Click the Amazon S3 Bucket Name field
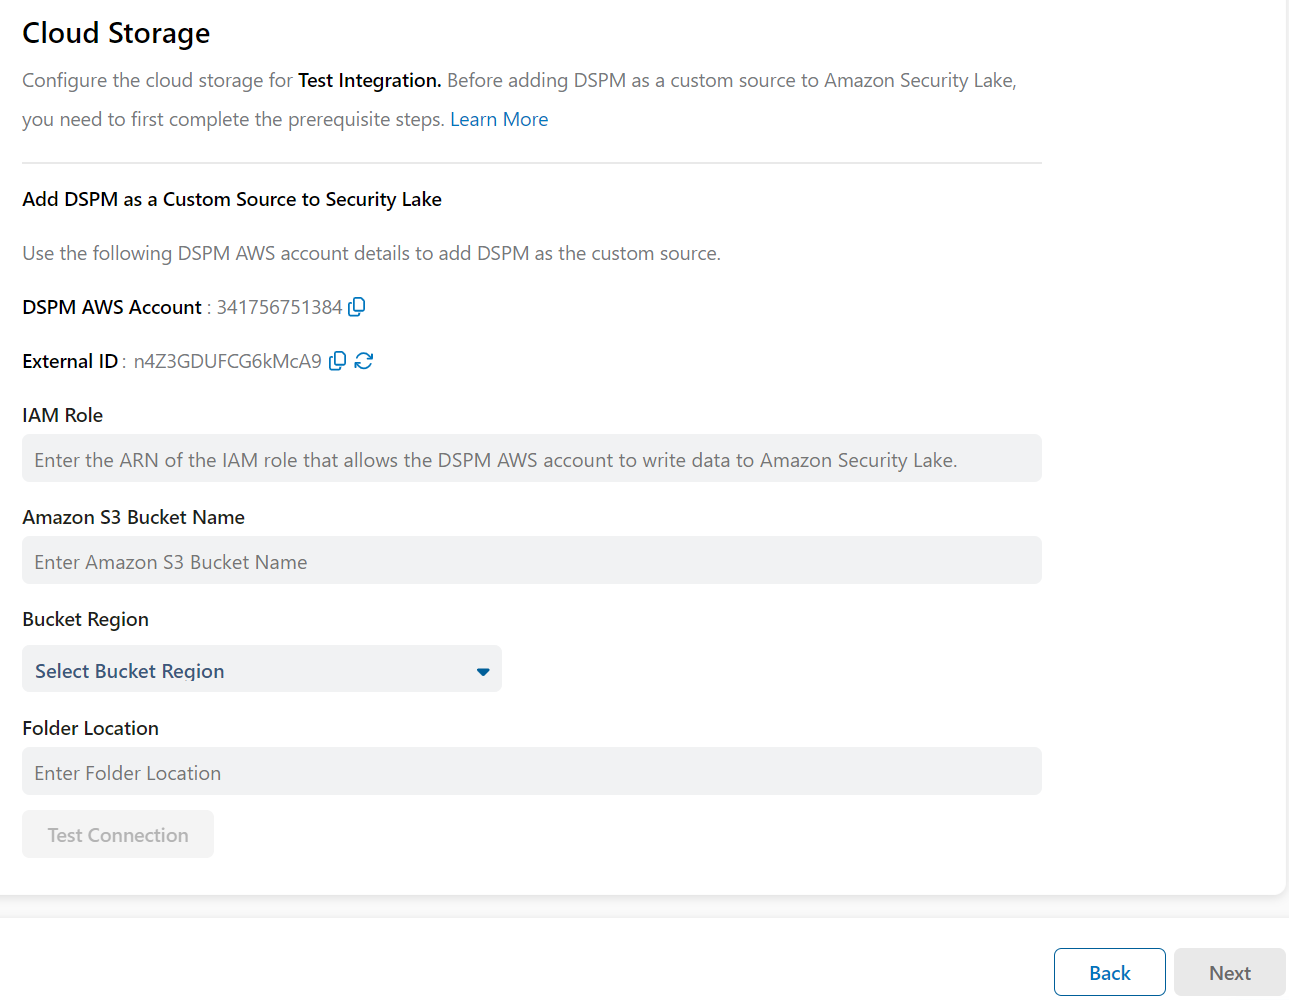 531,561
